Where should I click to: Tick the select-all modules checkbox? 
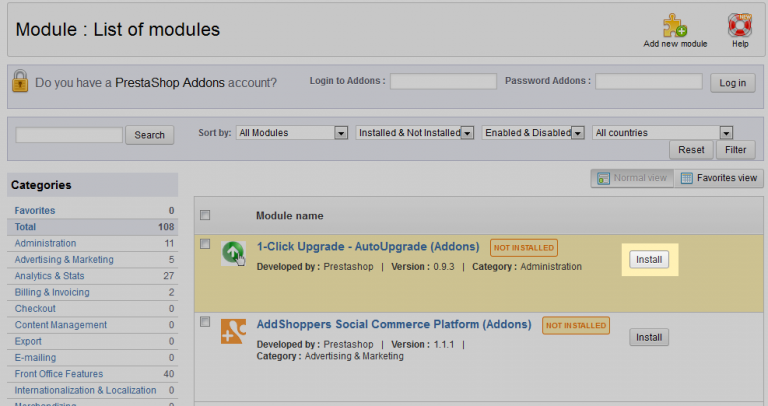[205, 215]
